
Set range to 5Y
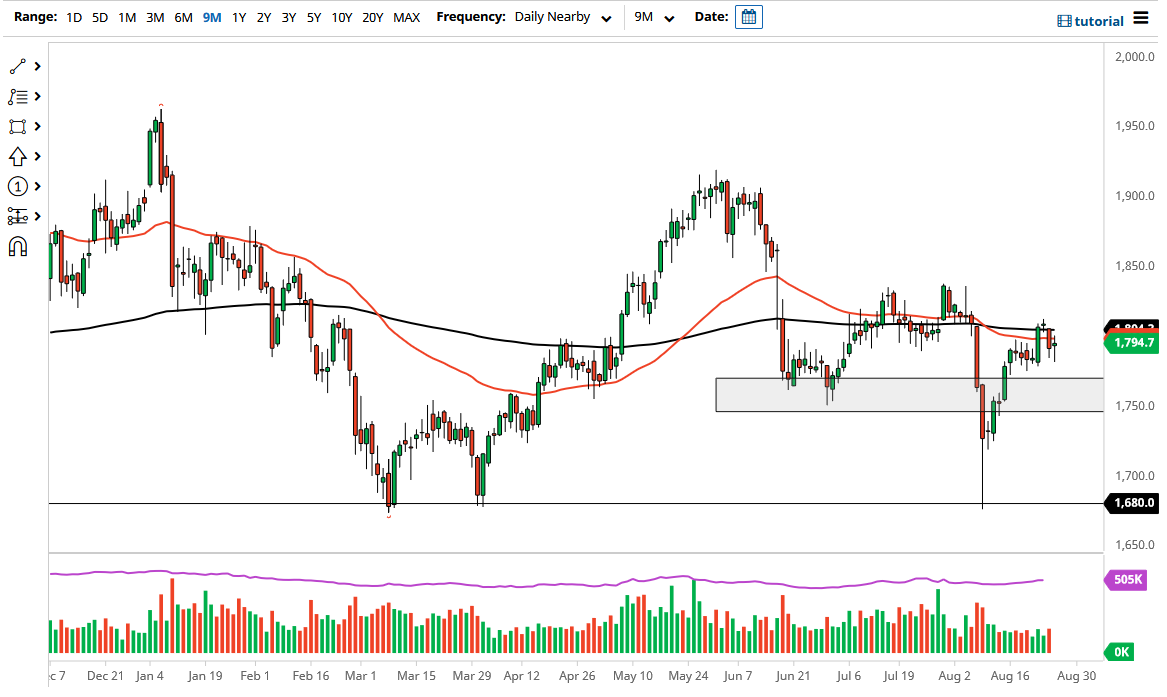coord(314,17)
